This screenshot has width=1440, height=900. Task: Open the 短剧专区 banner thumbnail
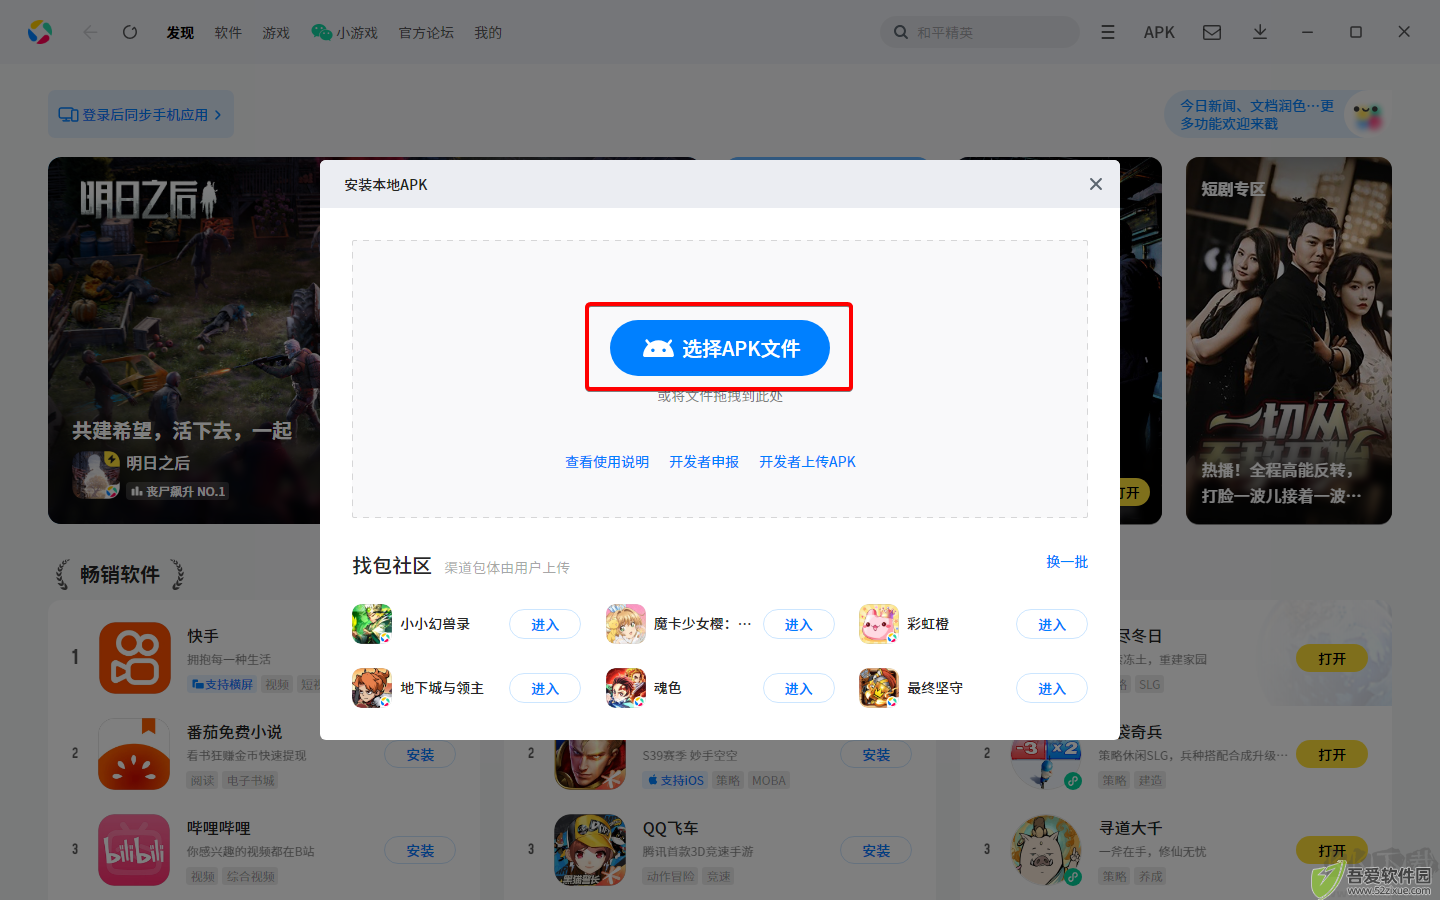click(1289, 340)
